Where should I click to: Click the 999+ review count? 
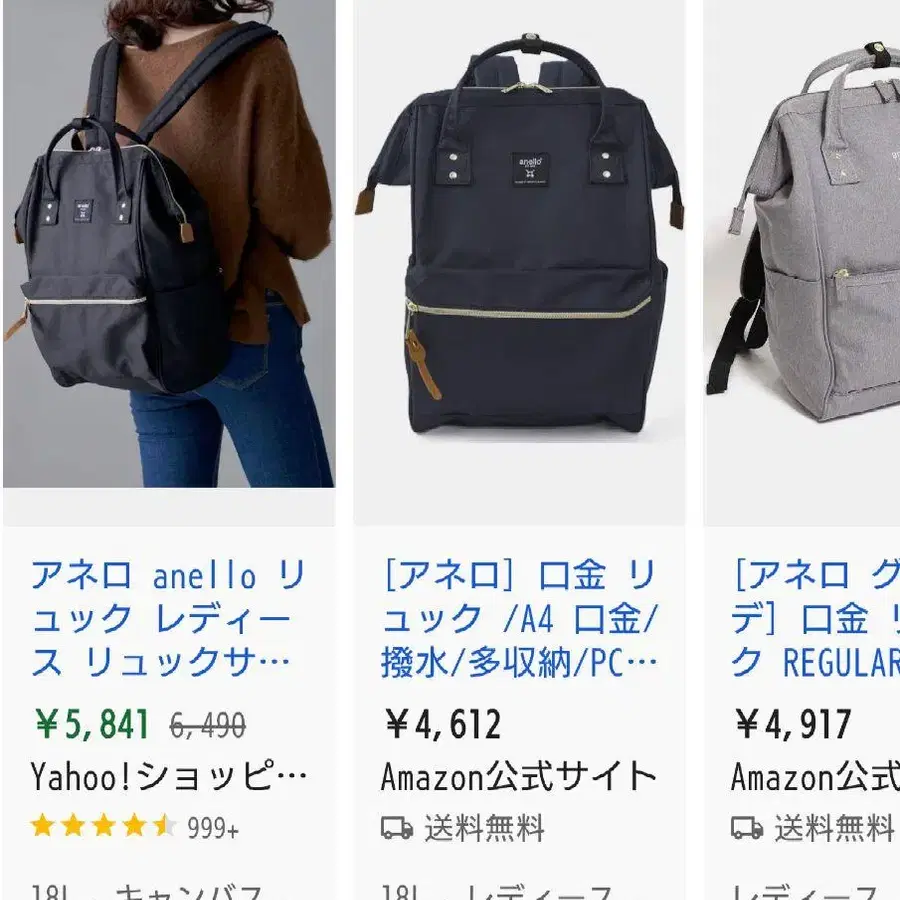tap(213, 828)
